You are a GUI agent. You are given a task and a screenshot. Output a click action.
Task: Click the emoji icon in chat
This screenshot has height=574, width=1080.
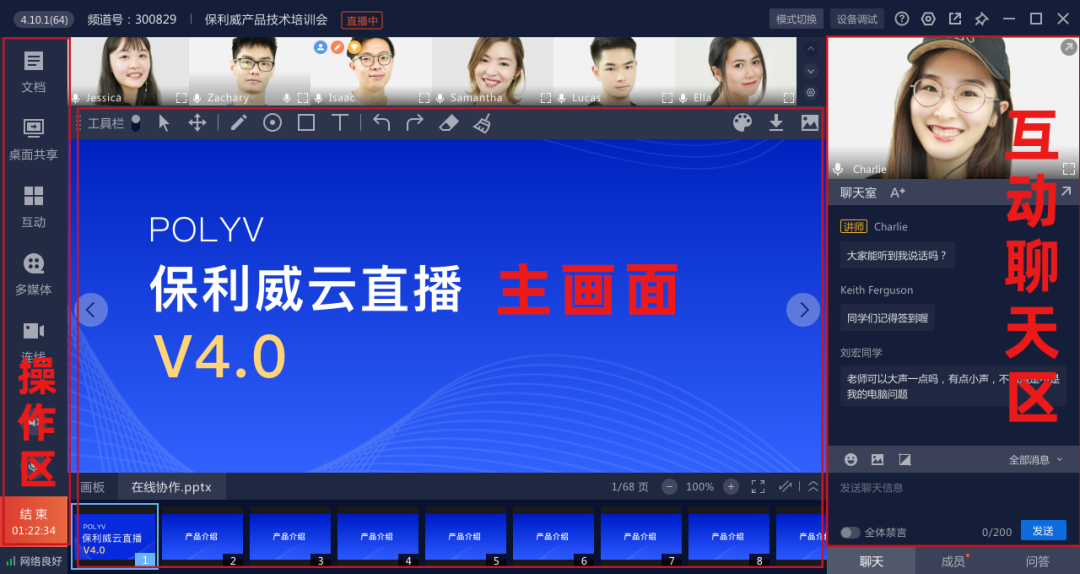(851, 459)
